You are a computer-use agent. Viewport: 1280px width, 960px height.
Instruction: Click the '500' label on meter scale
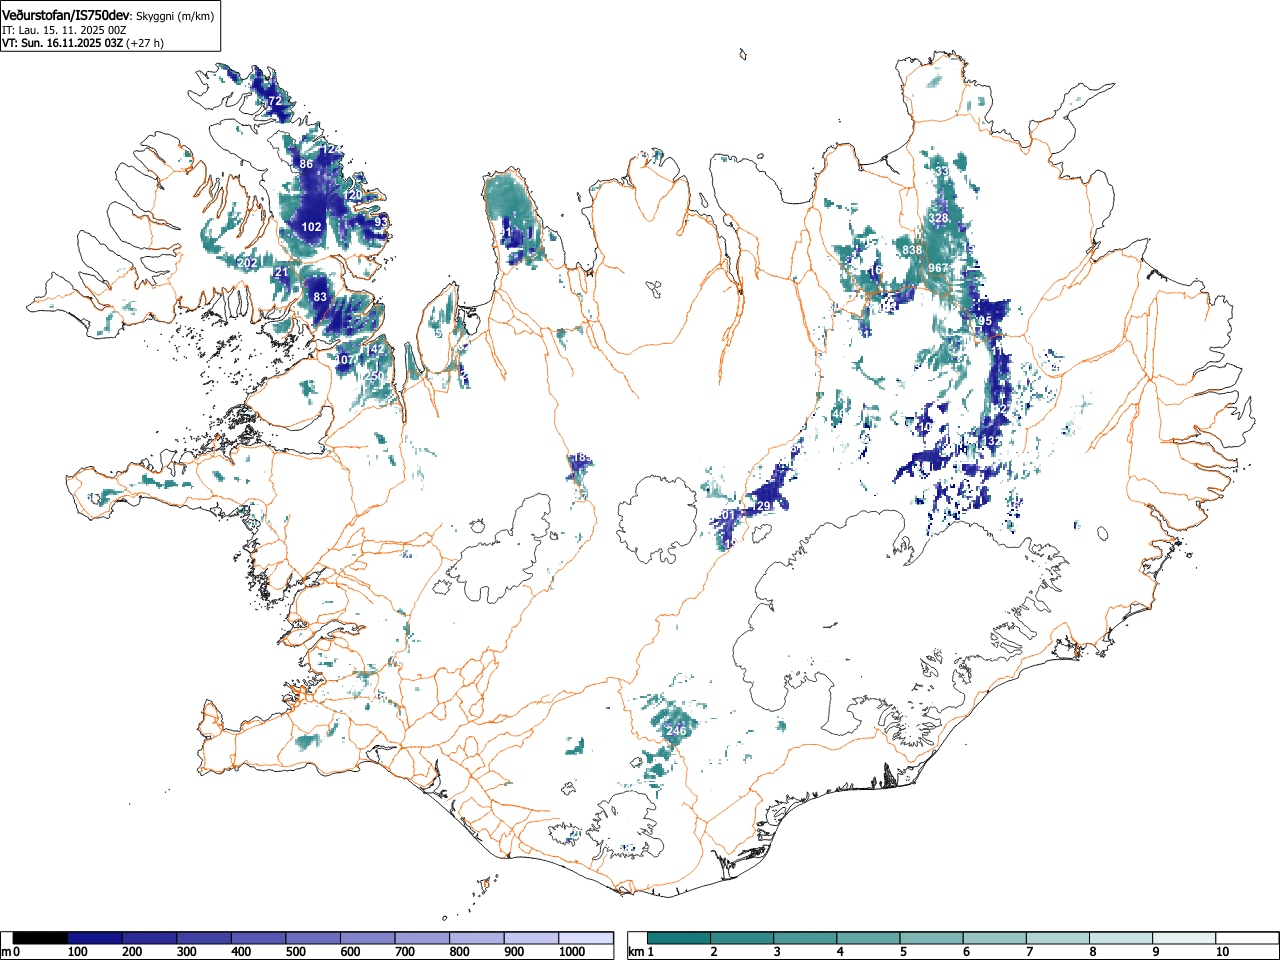click(x=295, y=952)
